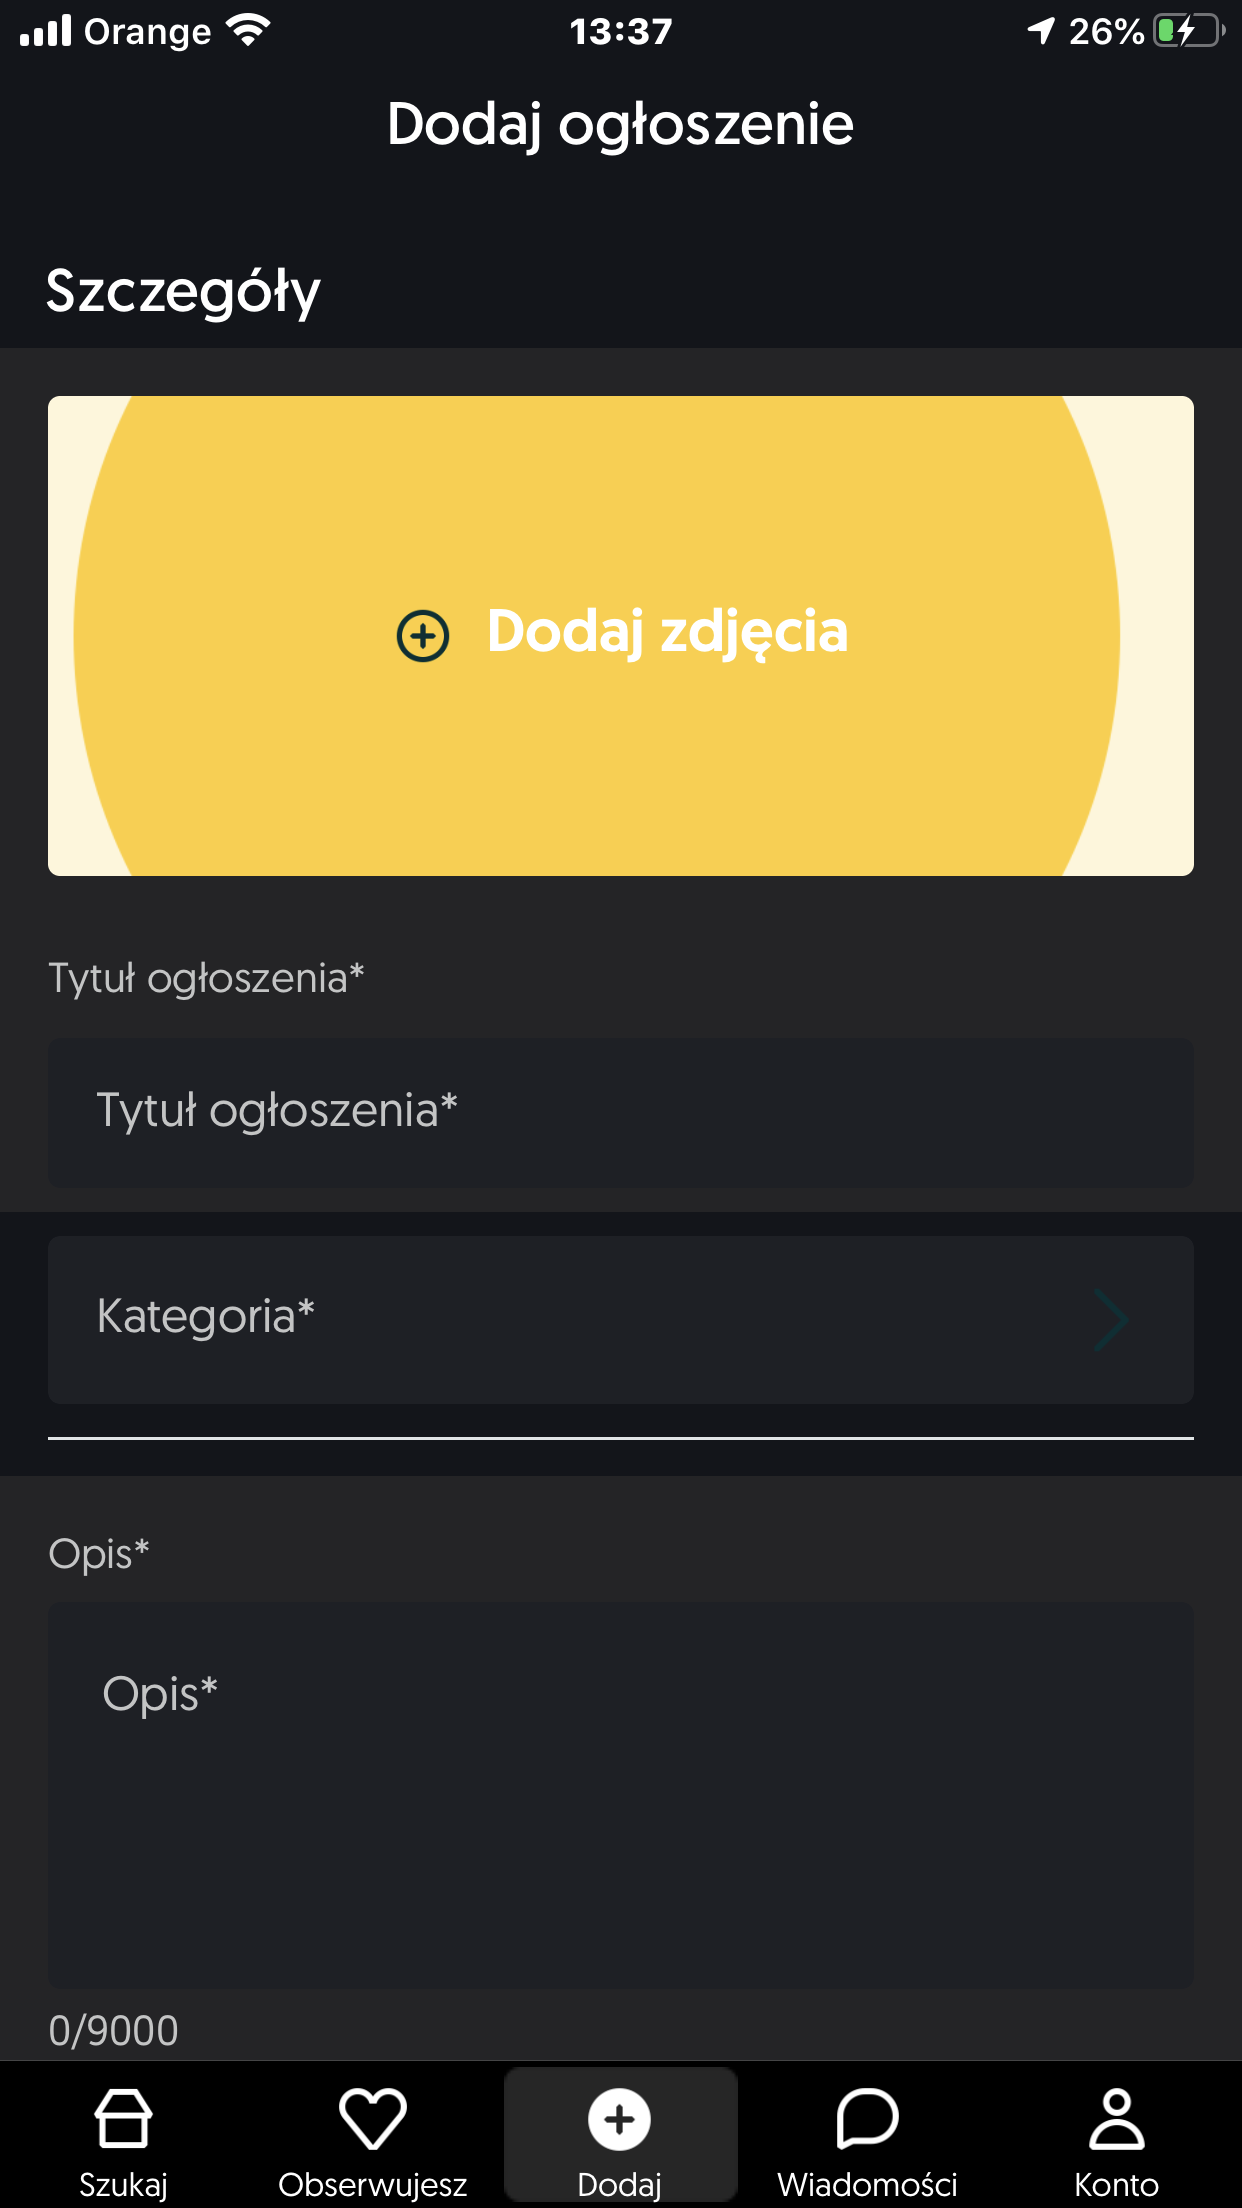This screenshot has height=2208, width=1242.
Task: Tap the Konto person icon
Action: click(1116, 2118)
